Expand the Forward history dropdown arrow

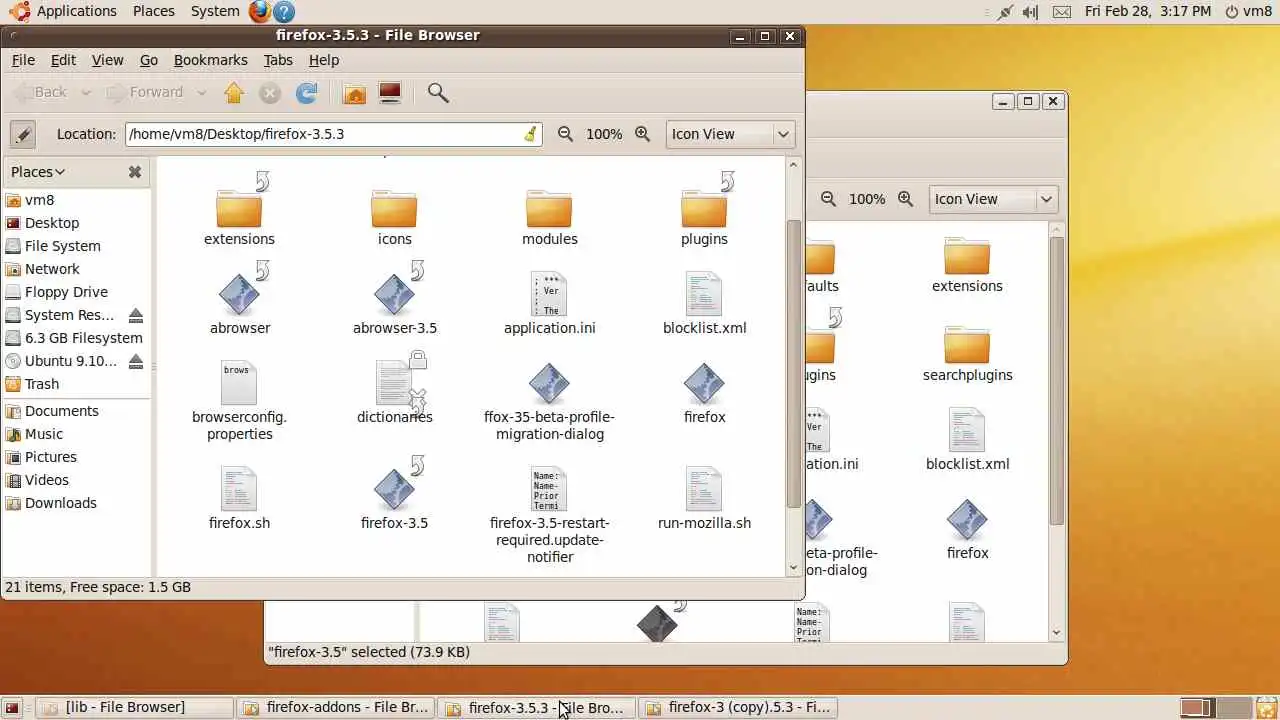pyautogui.click(x=201, y=93)
